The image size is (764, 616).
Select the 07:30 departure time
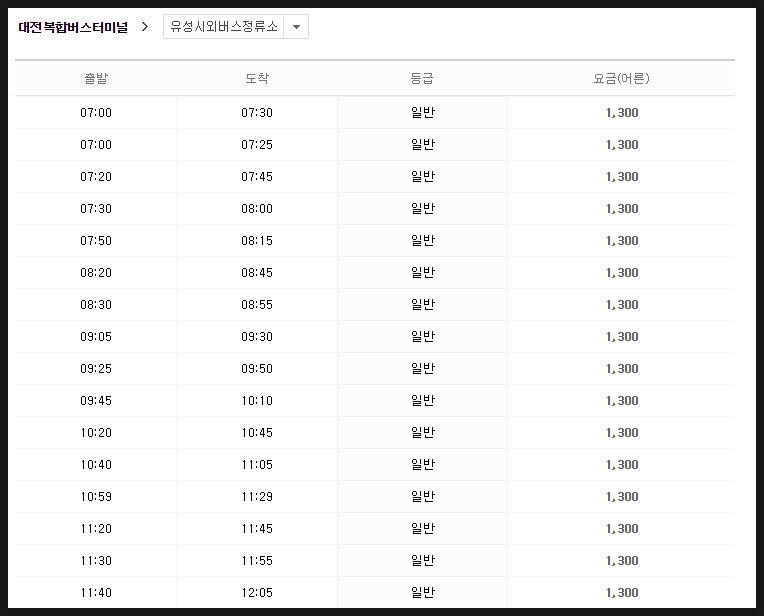click(x=96, y=209)
